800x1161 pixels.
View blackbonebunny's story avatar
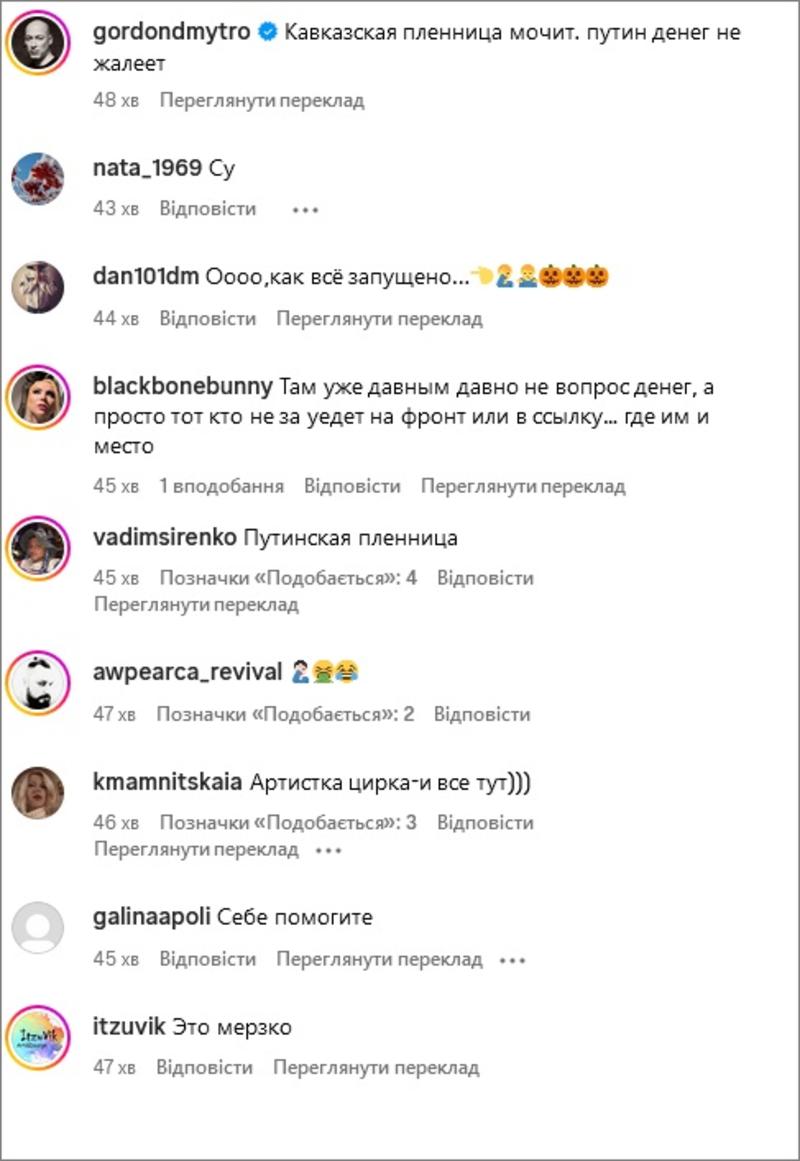(x=38, y=397)
